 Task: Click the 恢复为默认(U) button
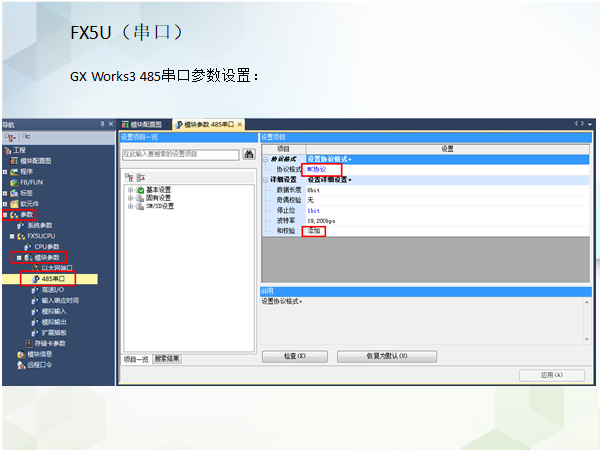click(386, 356)
